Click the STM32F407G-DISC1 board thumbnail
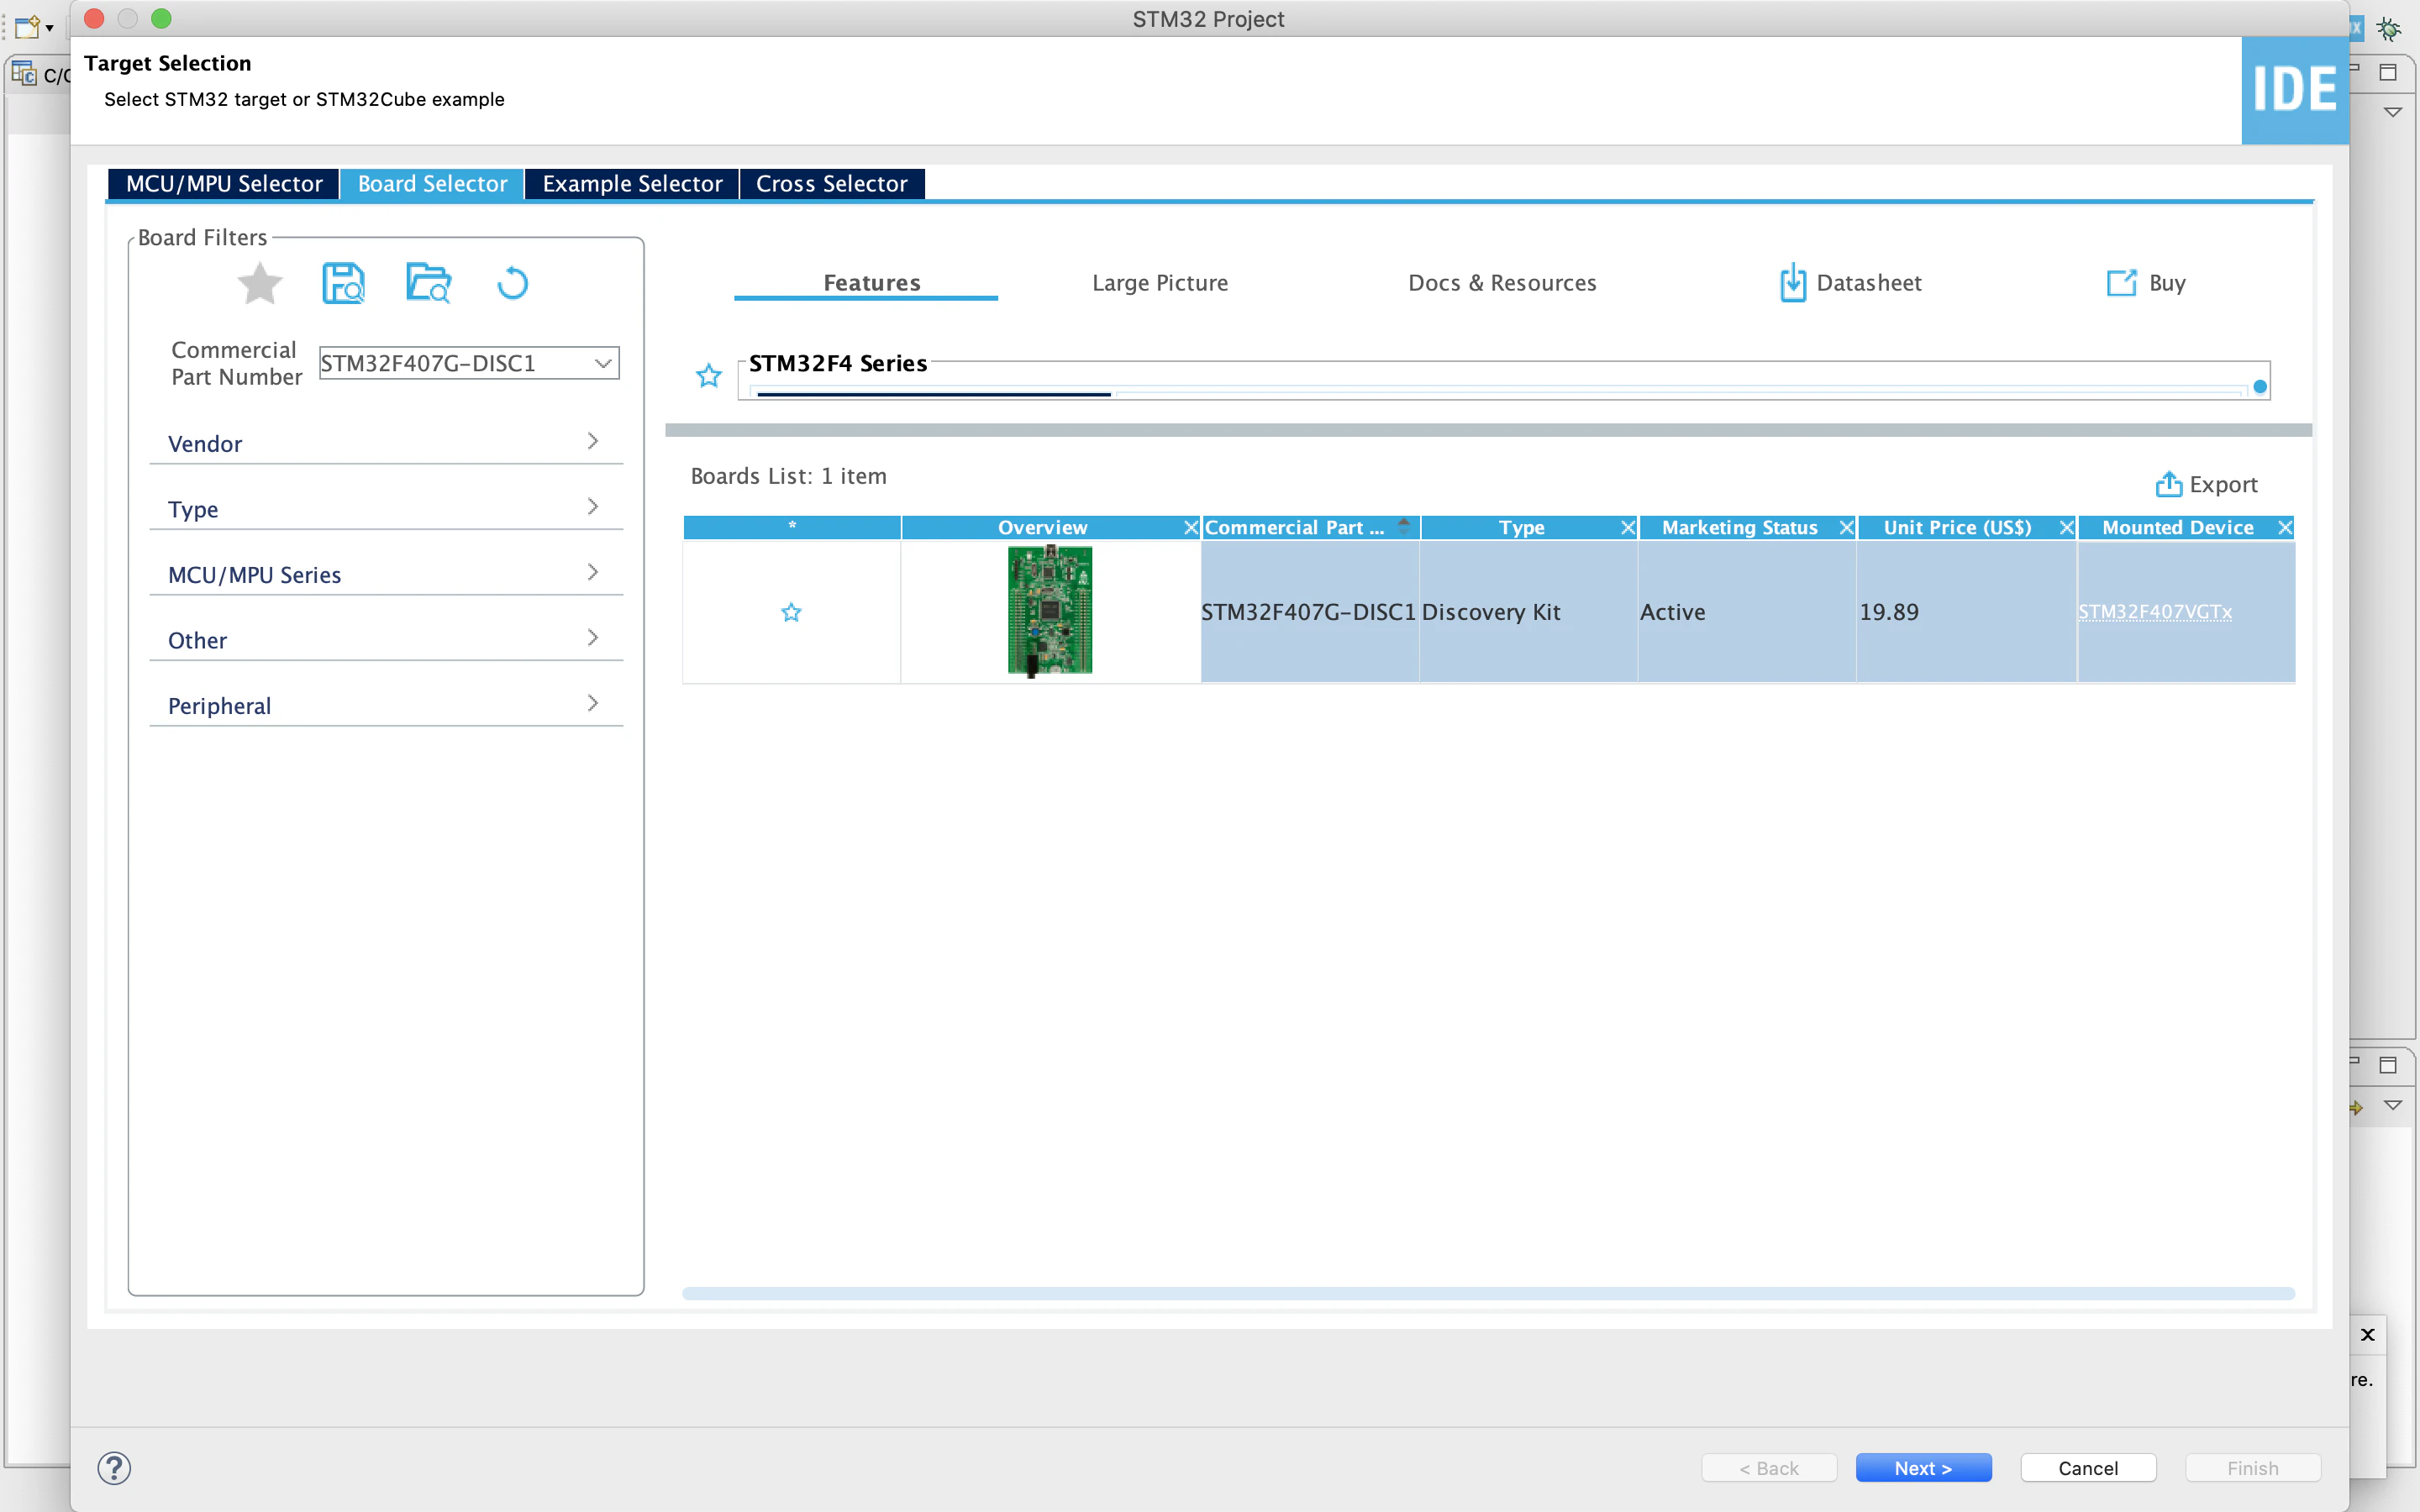 pyautogui.click(x=1049, y=610)
